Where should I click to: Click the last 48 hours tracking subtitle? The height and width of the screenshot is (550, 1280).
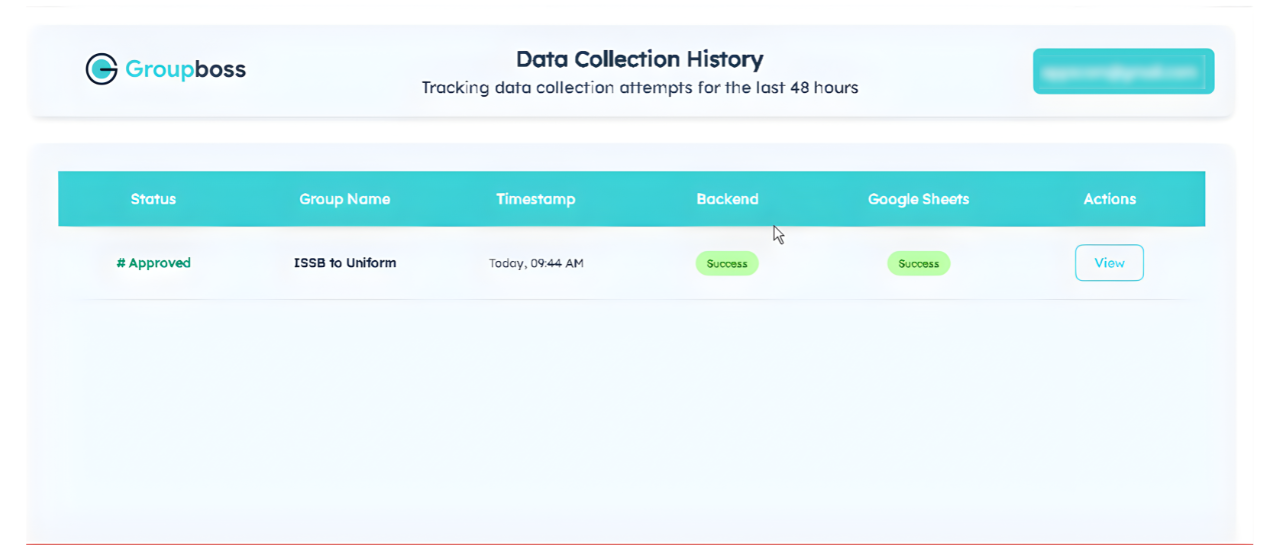pos(639,88)
